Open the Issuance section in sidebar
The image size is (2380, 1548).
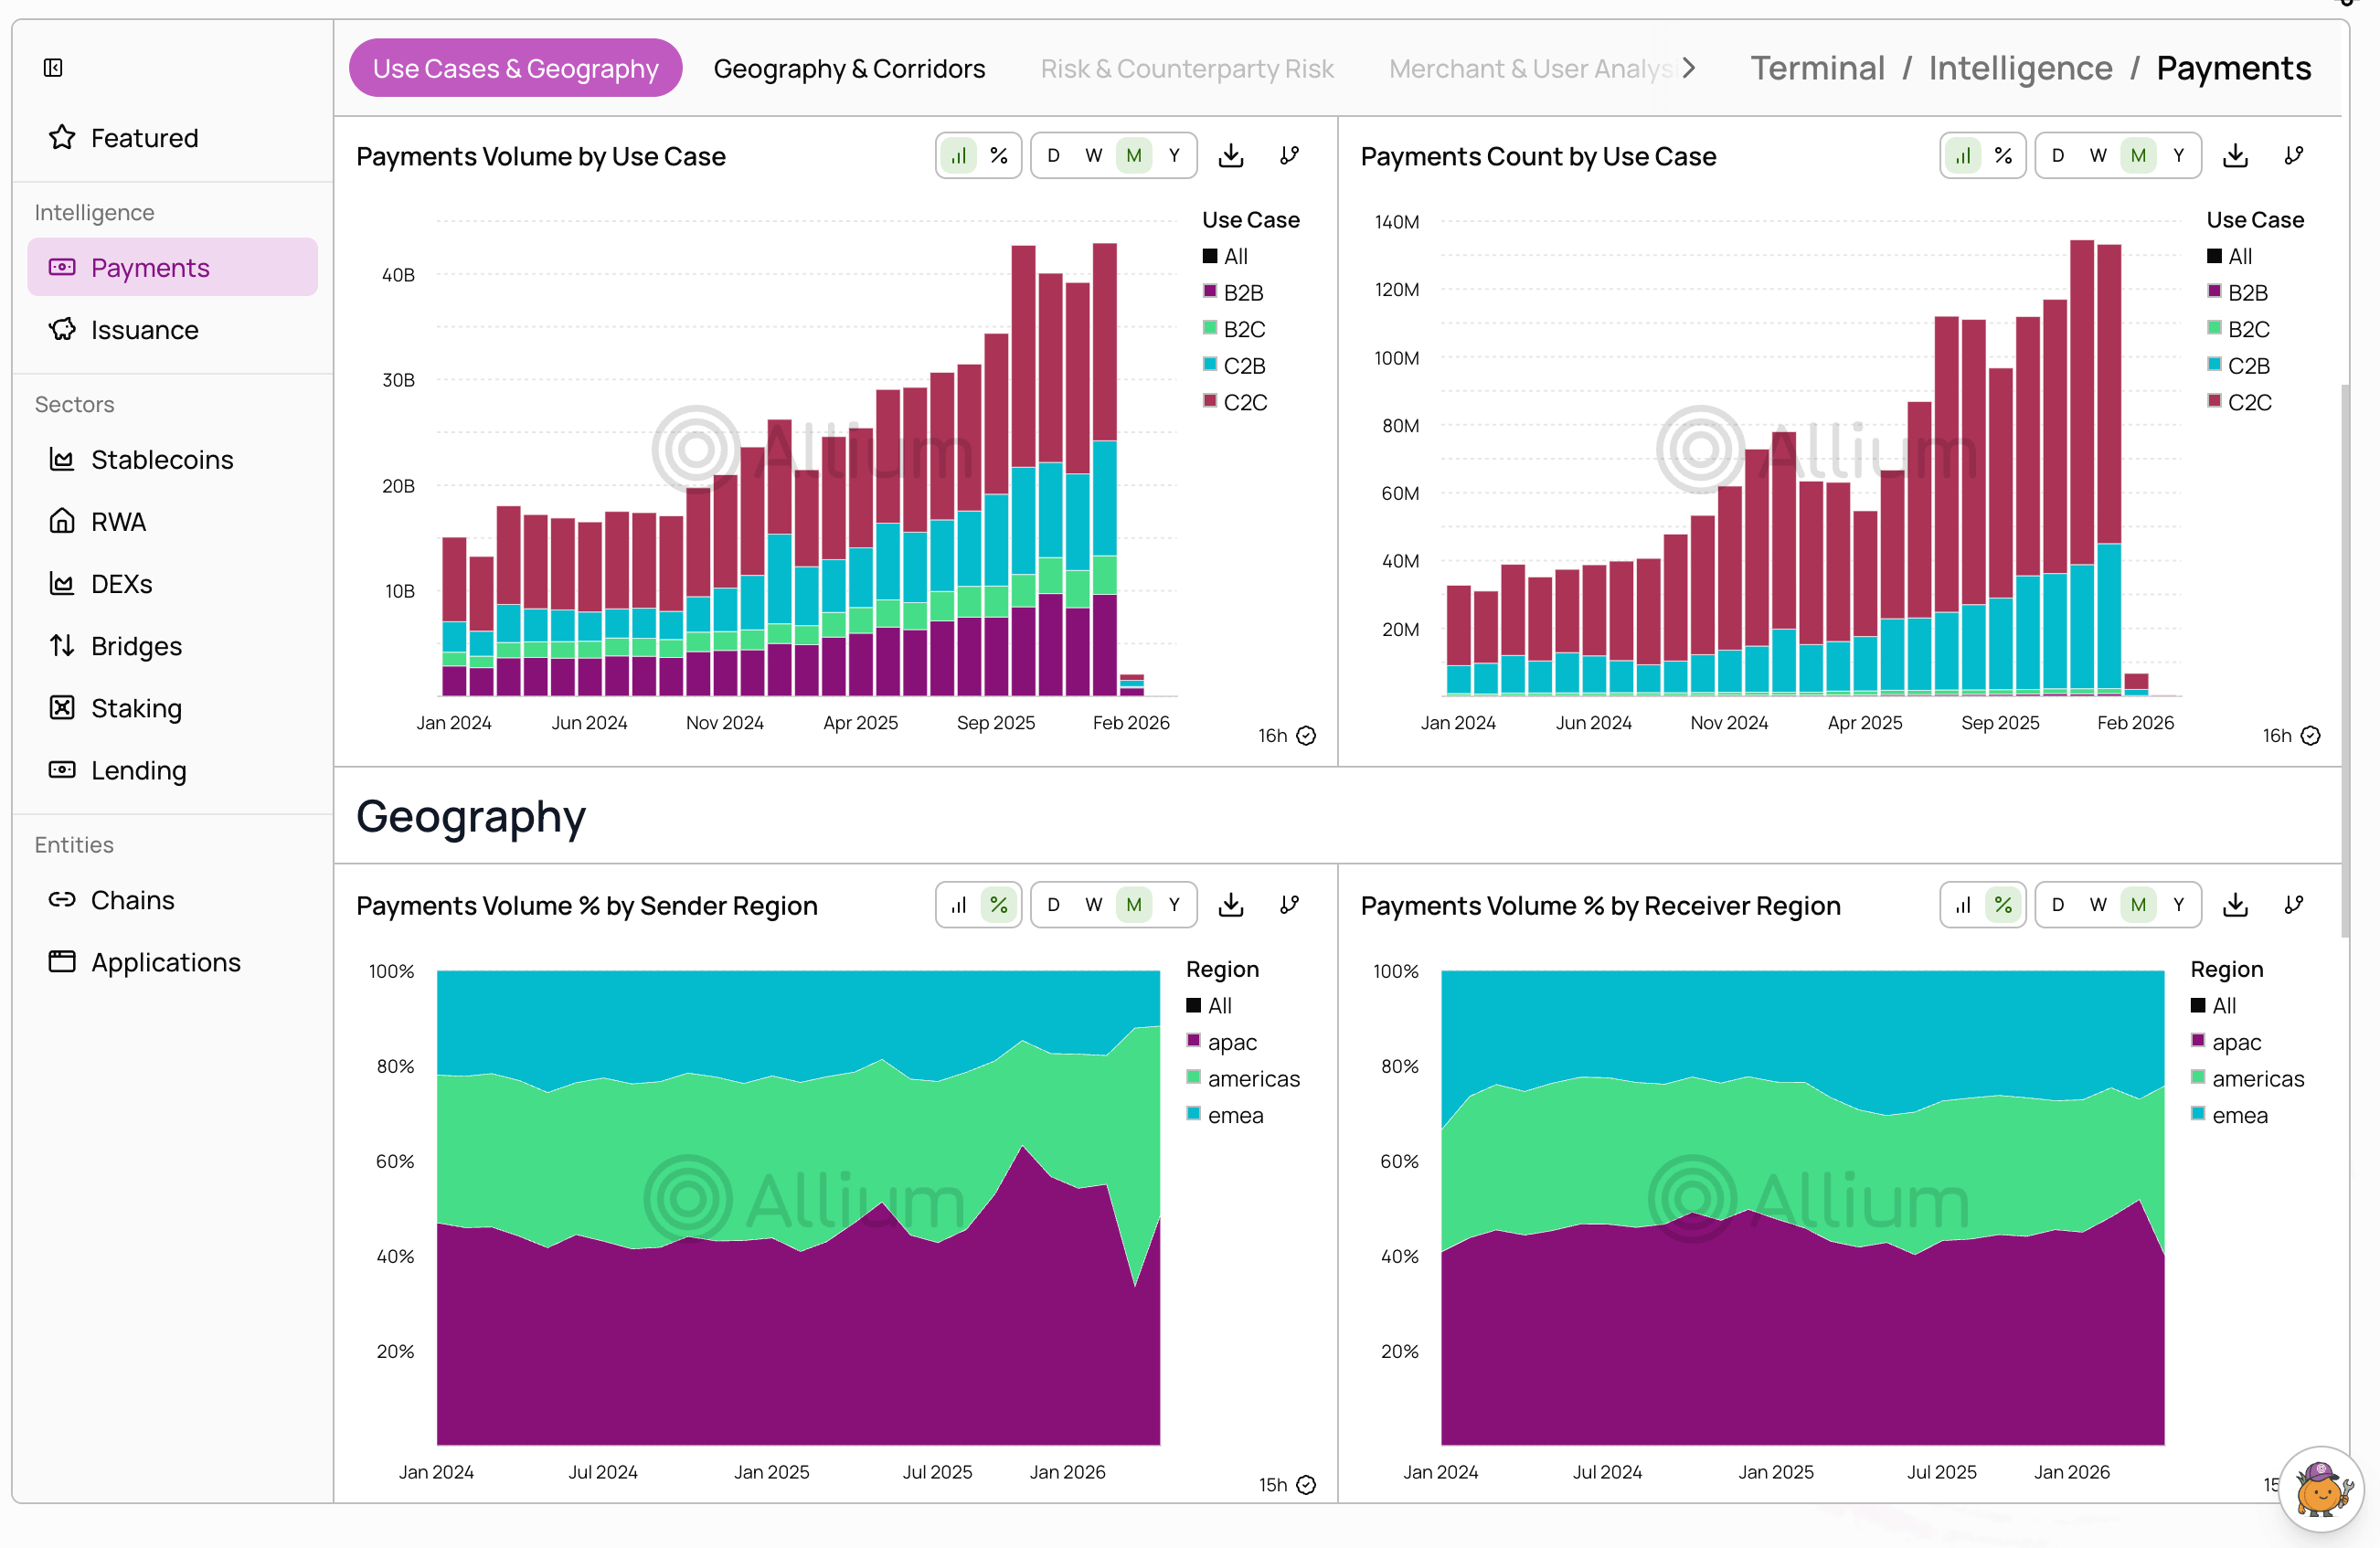click(144, 330)
